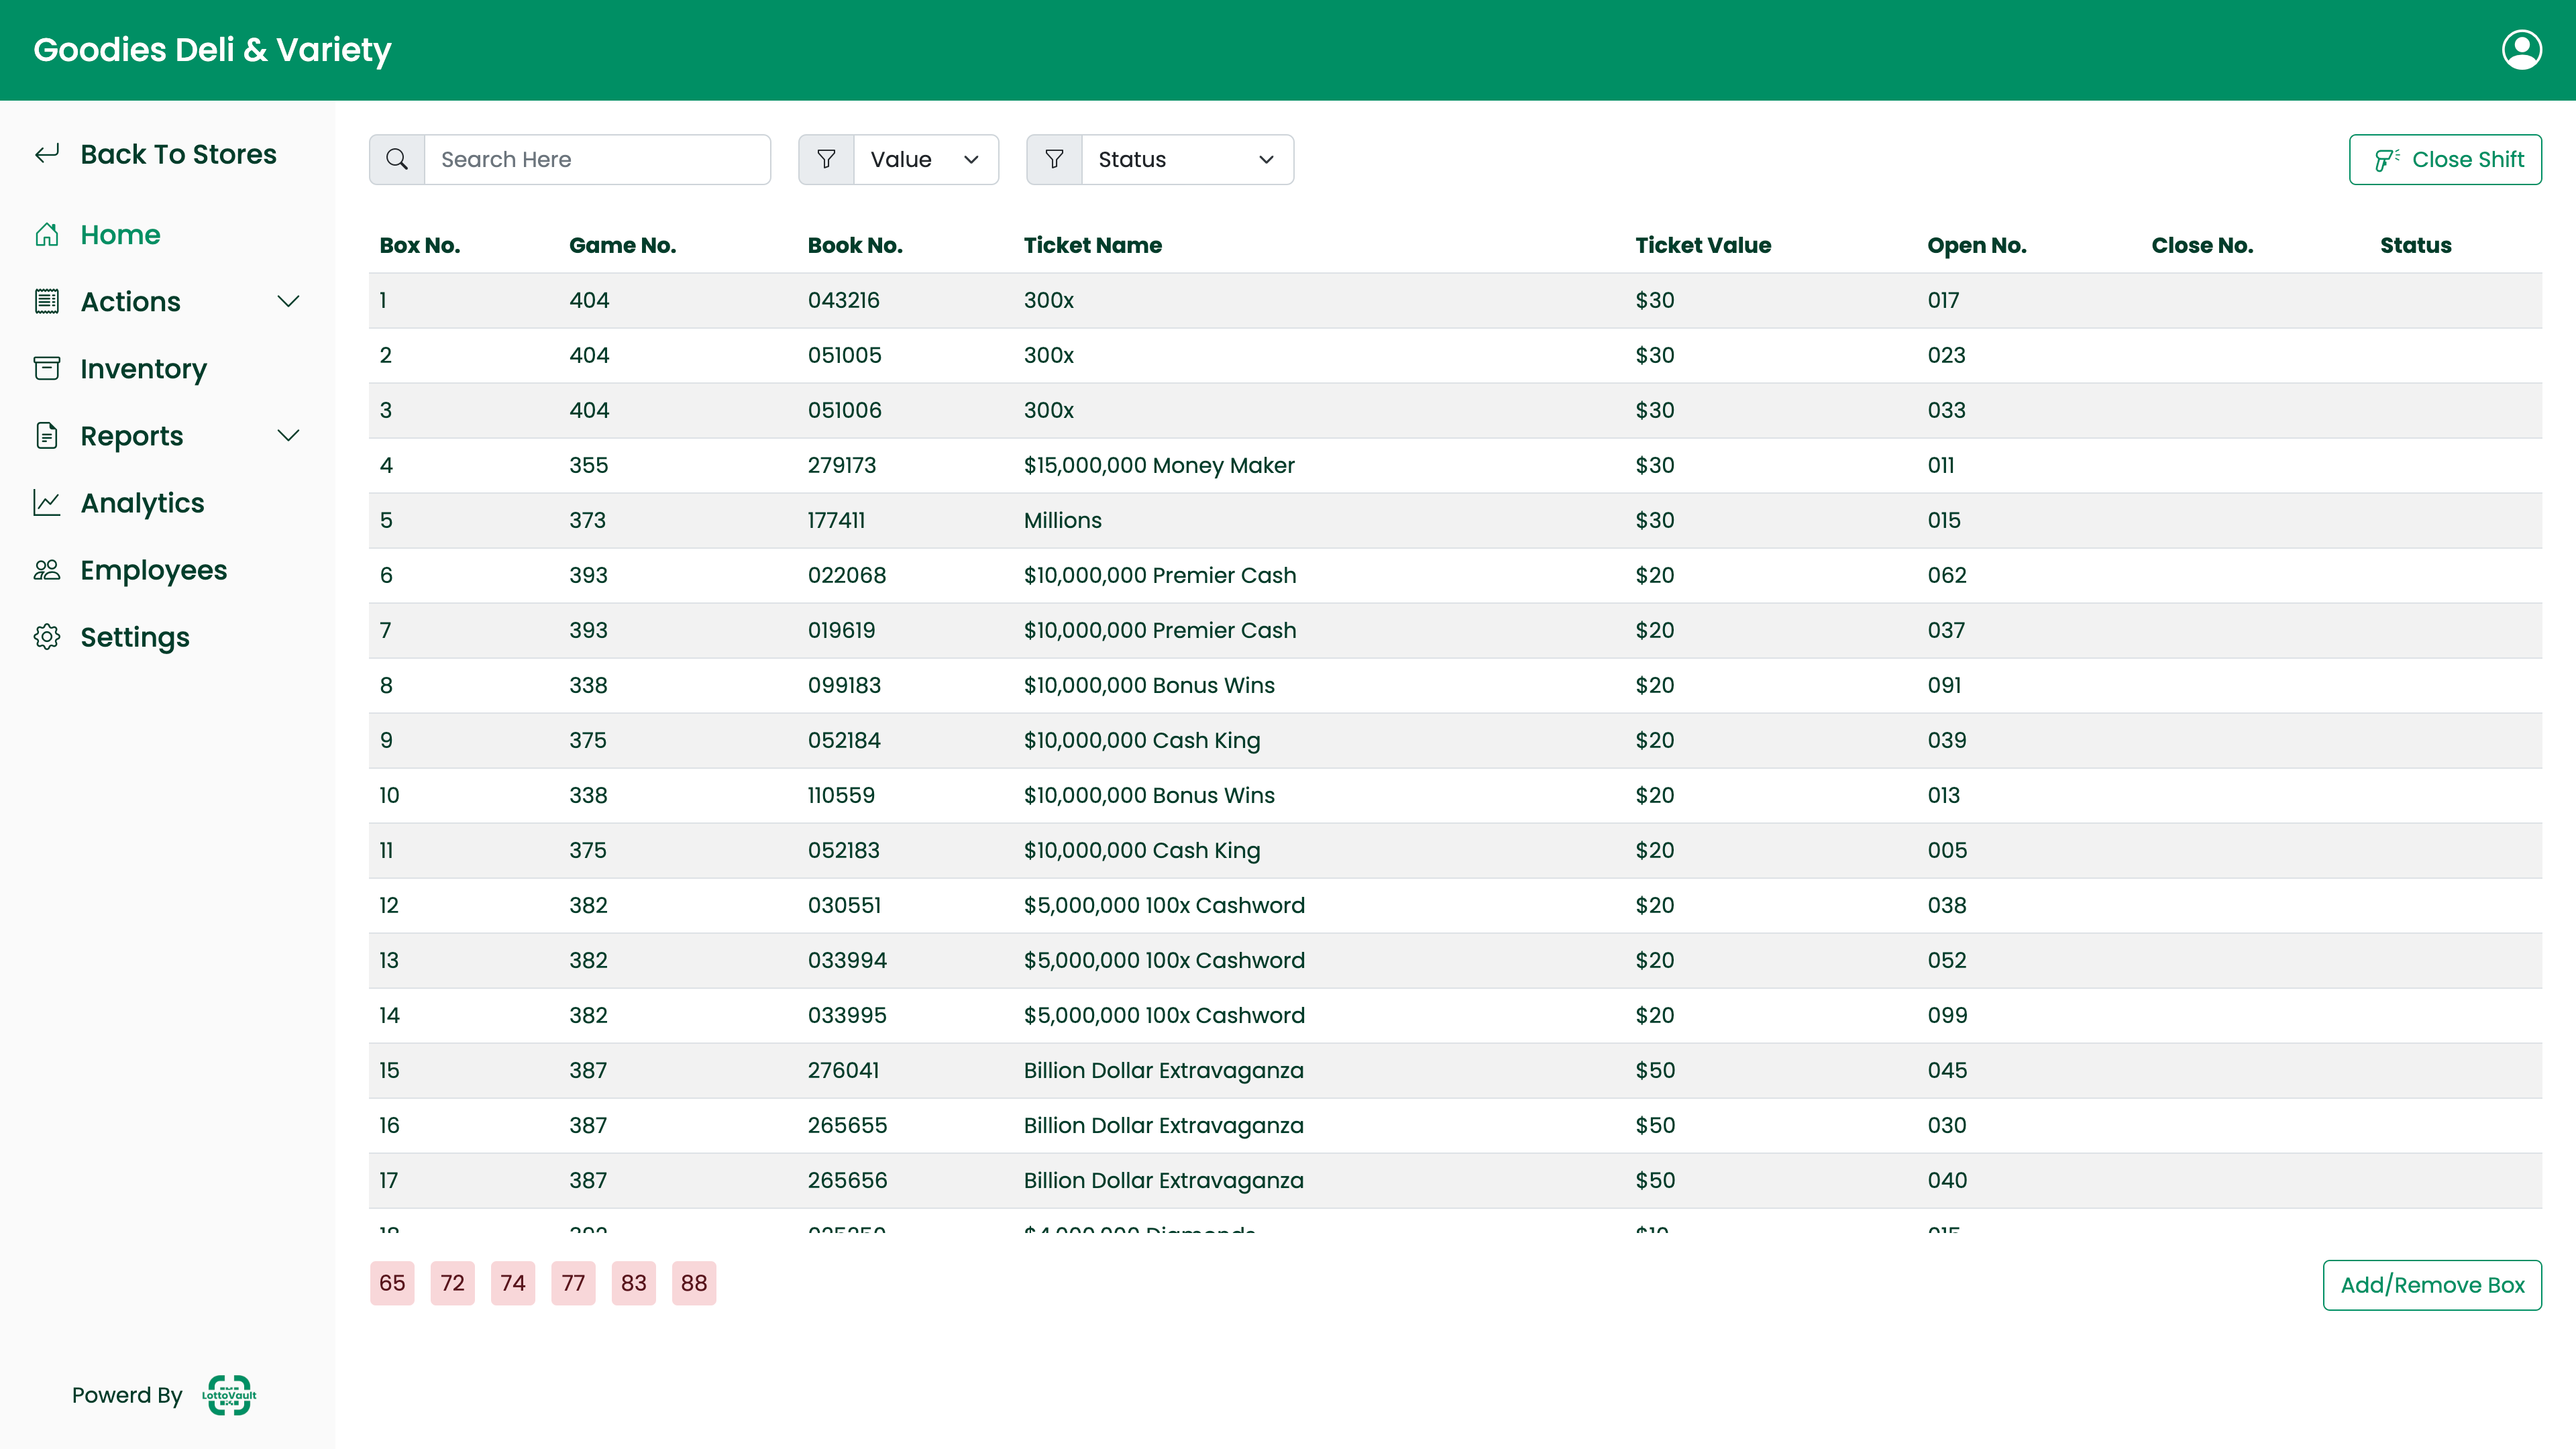
Task: Open the Value filter dropdown
Action: coord(925,160)
